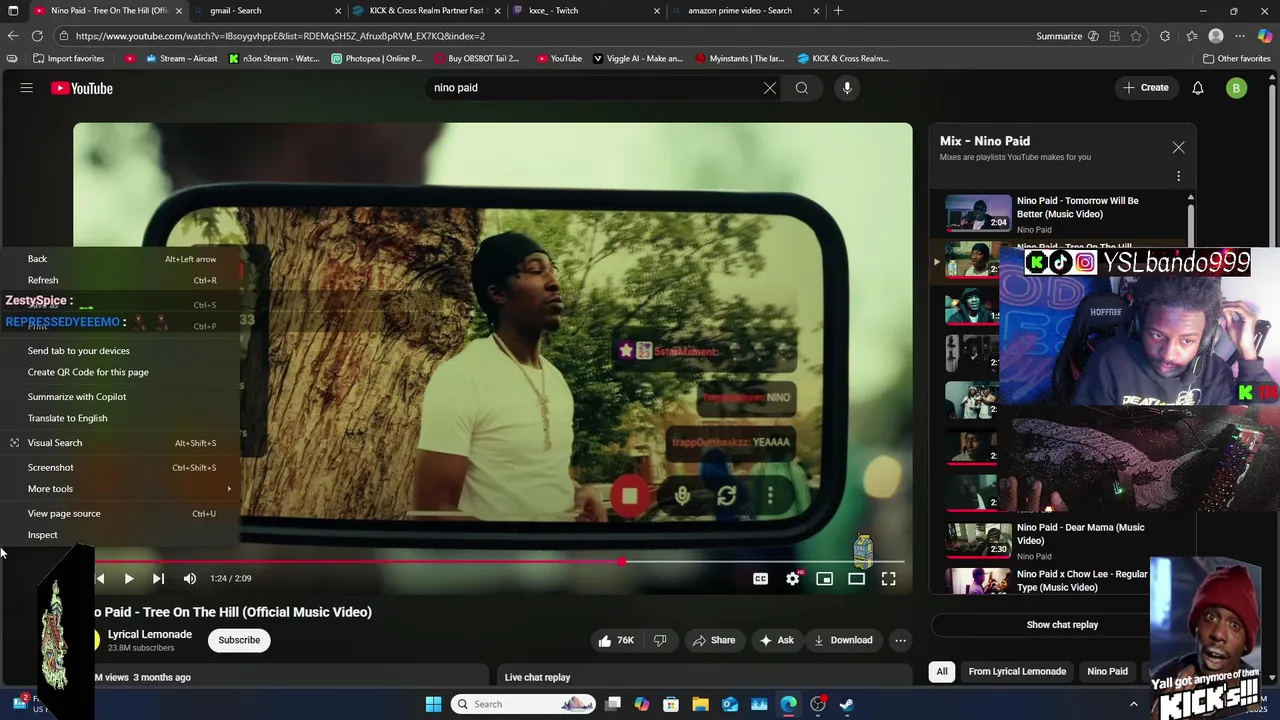Select the From Lyrical Lemonade chip
Viewport: 1280px width, 720px height.
point(1017,671)
